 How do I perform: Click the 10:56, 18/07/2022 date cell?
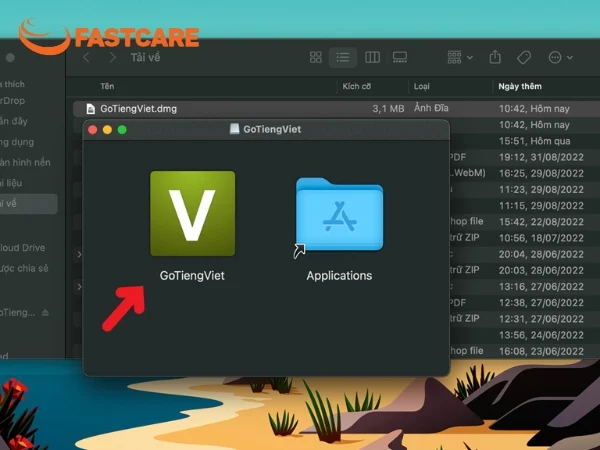tap(541, 238)
